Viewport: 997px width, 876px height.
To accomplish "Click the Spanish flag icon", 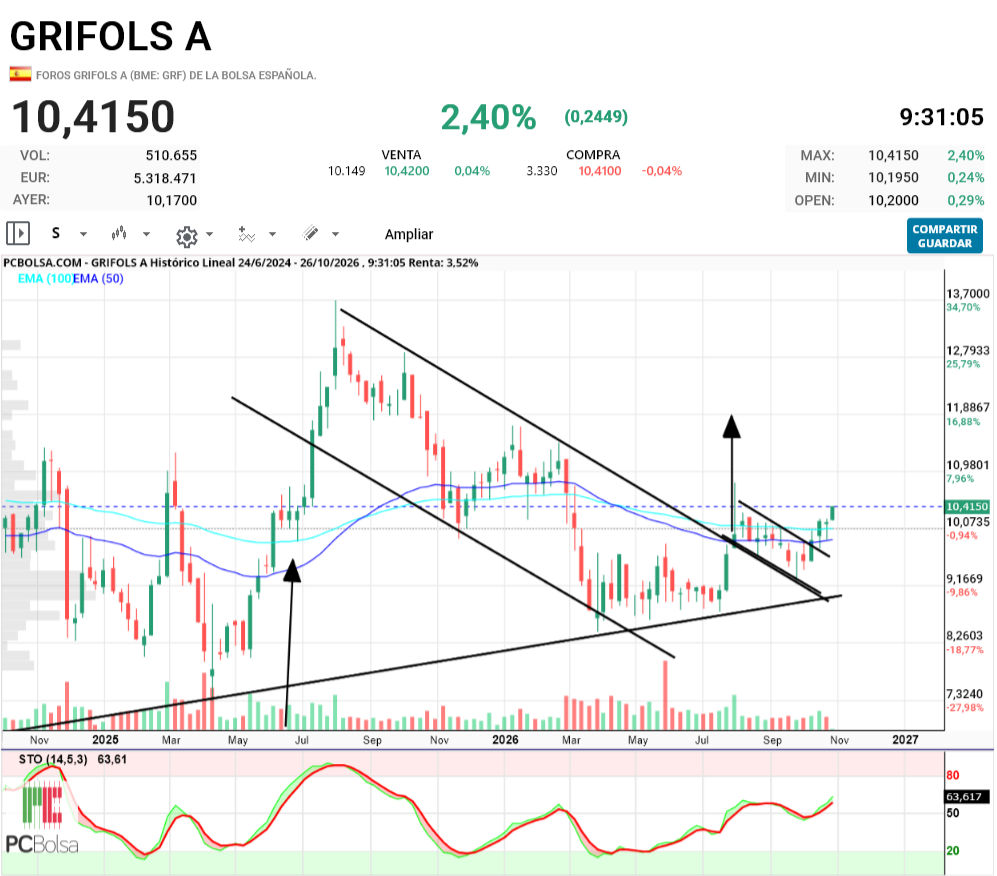I will (20, 74).
